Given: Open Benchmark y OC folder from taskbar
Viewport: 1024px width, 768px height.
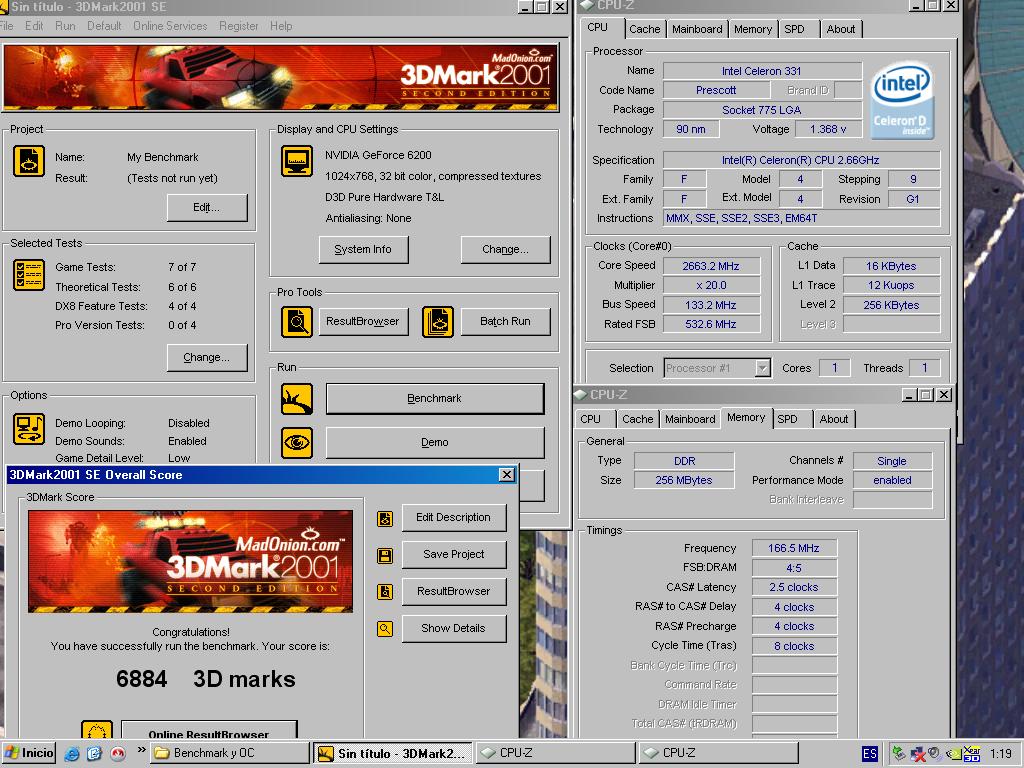Looking at the screenshot, I should 230,754.
